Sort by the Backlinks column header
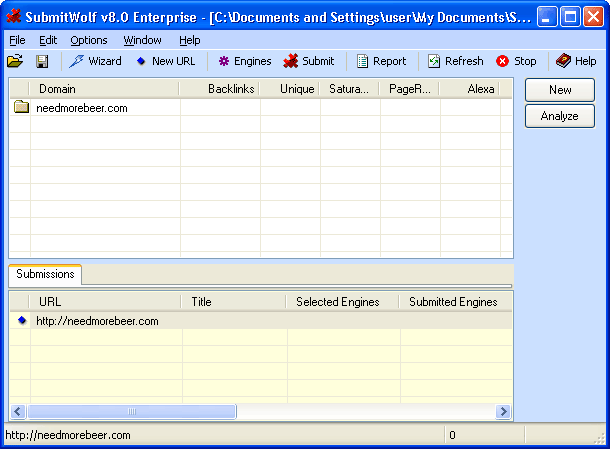The width and height of the screenshot is (610, 449). click(219, 89)
